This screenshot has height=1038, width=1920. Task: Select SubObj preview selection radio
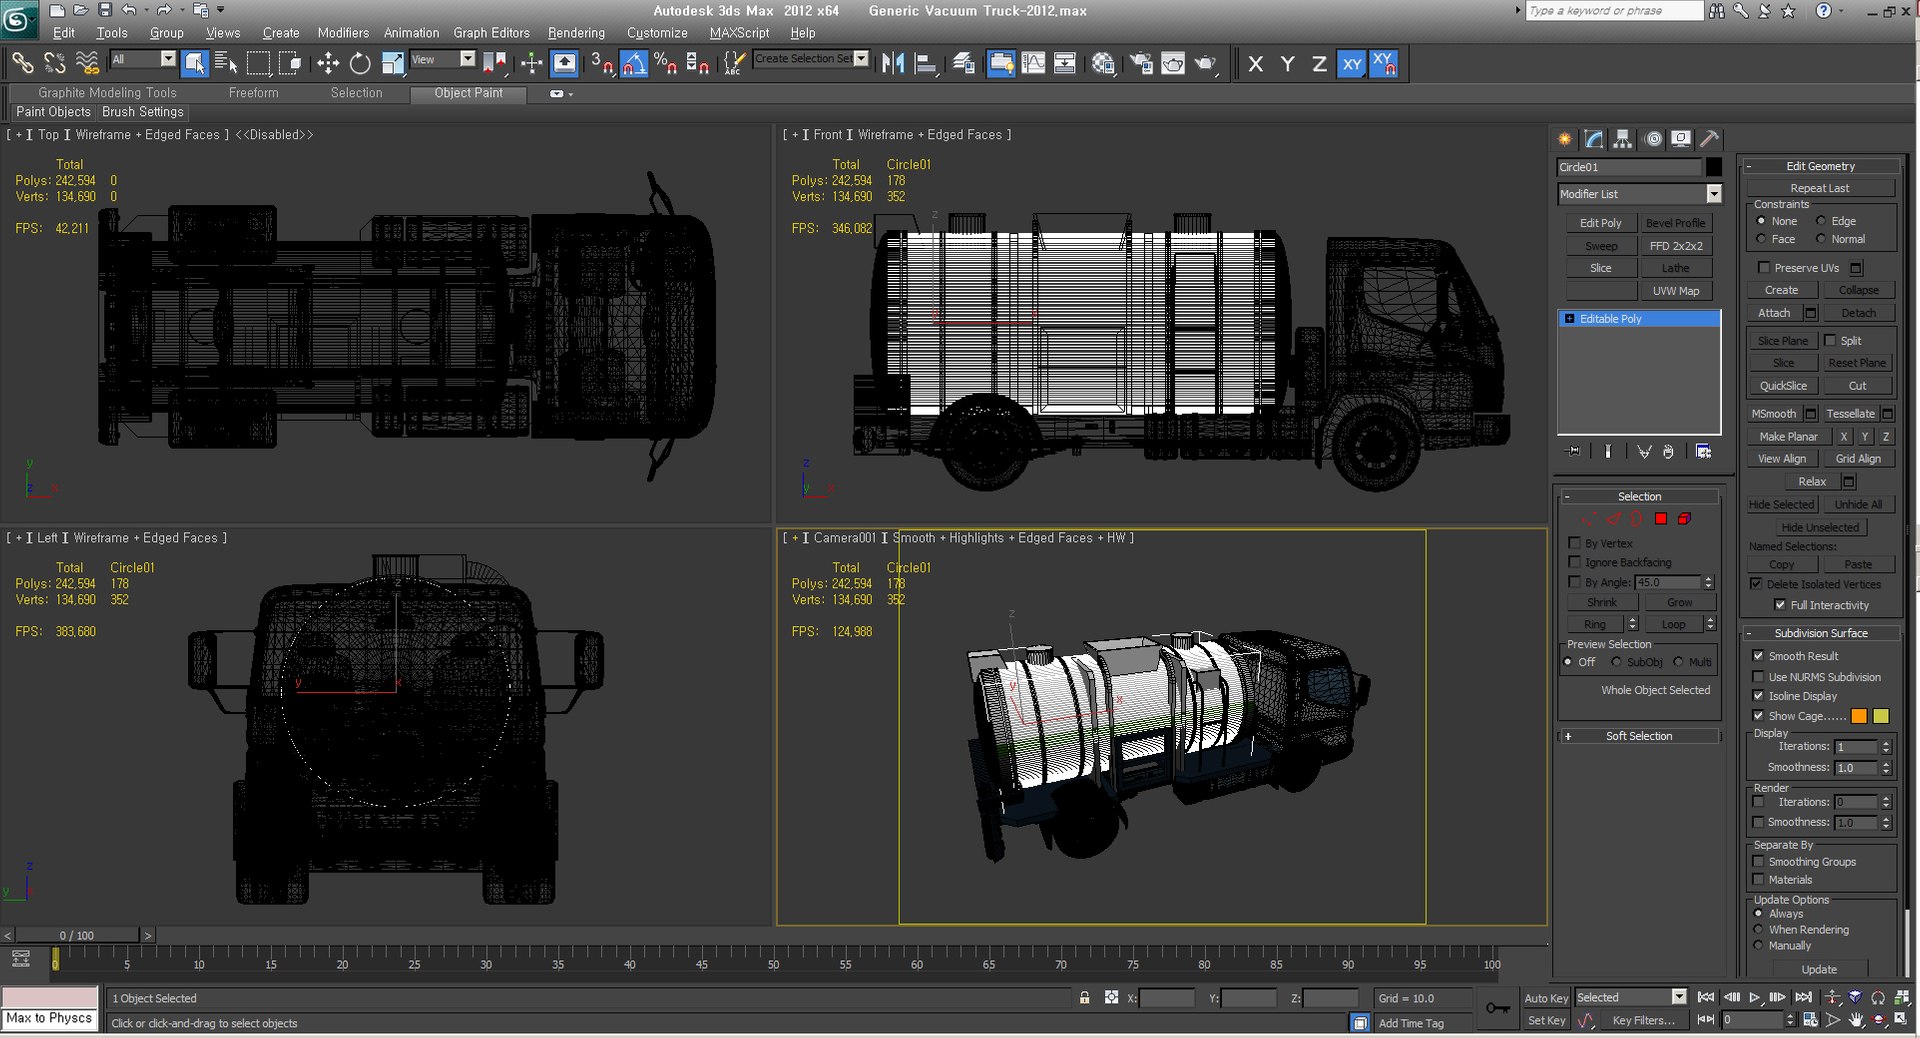(x=1616, y=662)
